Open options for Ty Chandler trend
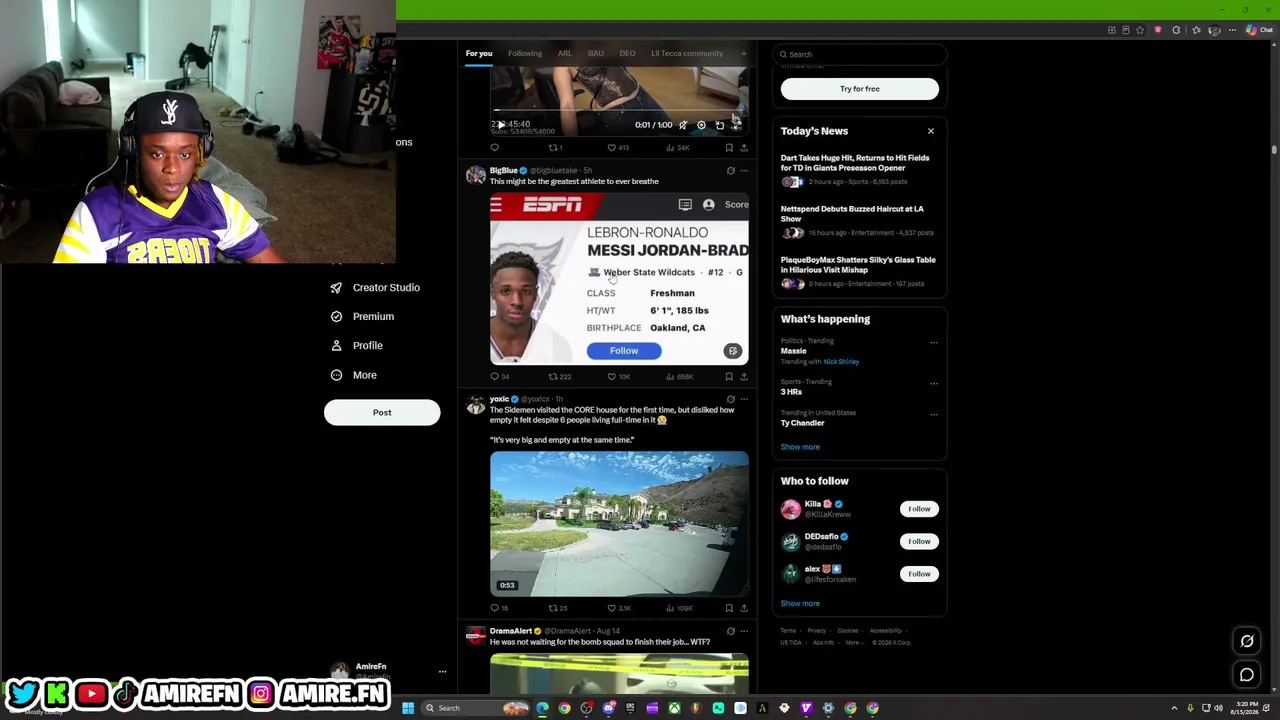Image resolution: width=1280 pixels, height=720 pixels. 934,414
